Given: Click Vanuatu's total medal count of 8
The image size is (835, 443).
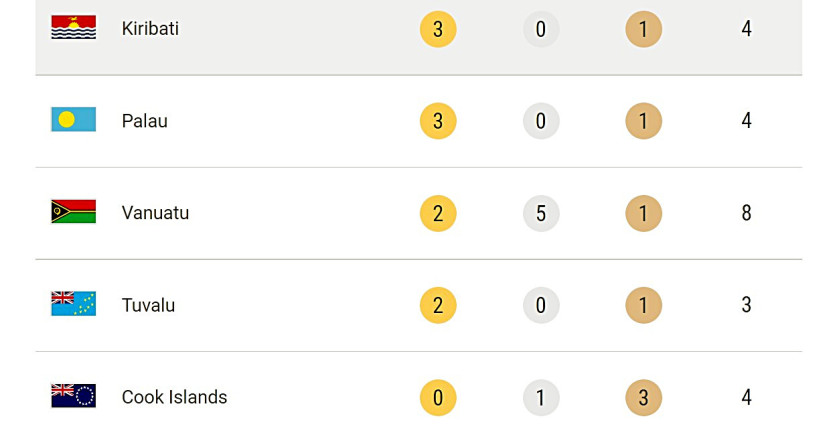Looking at the screenshot, I should point(746,213).
